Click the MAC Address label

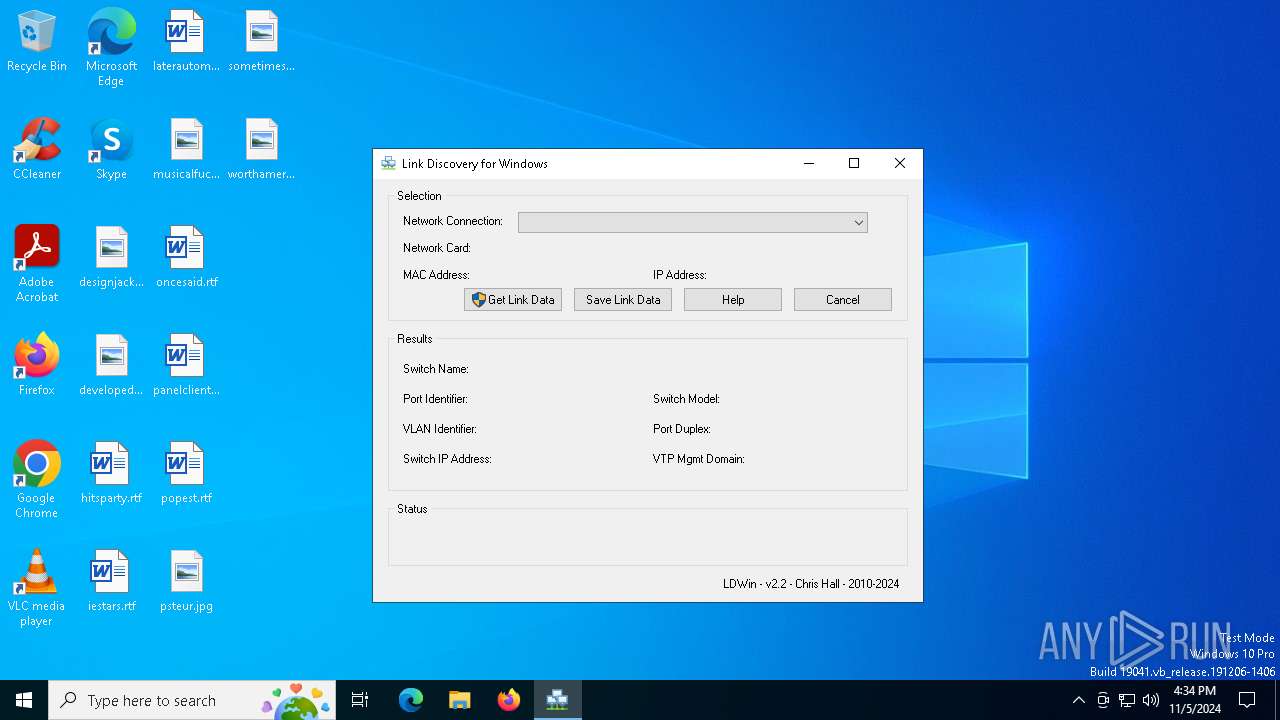coord(436,275)
